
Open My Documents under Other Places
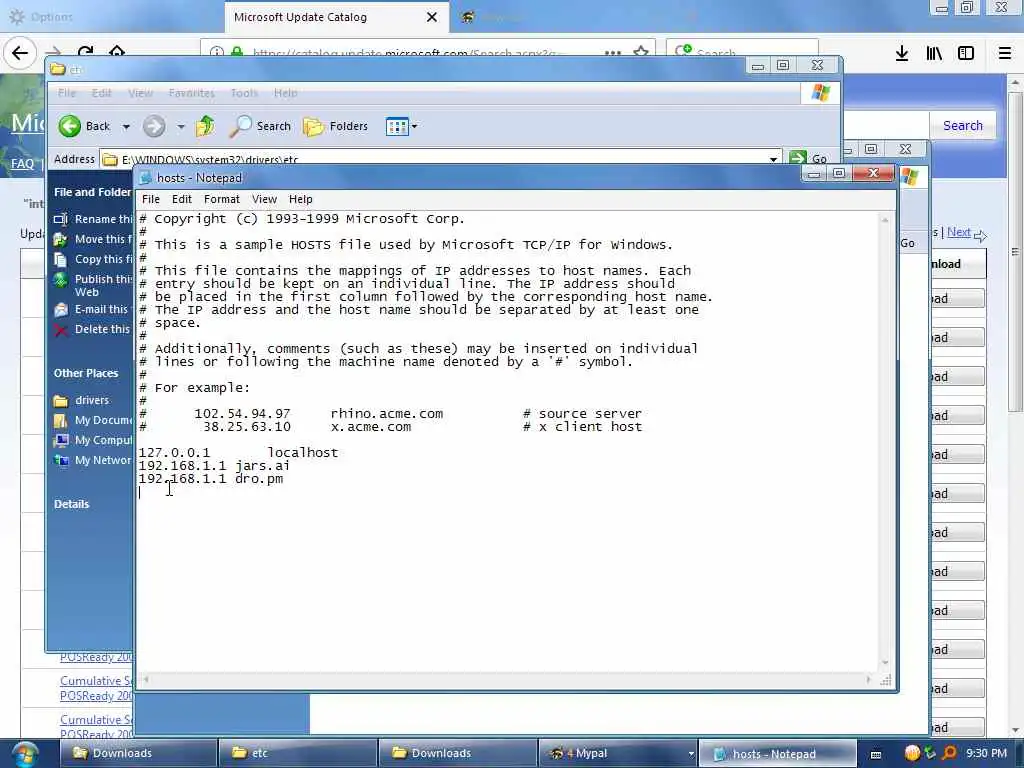tap(93, 420)
